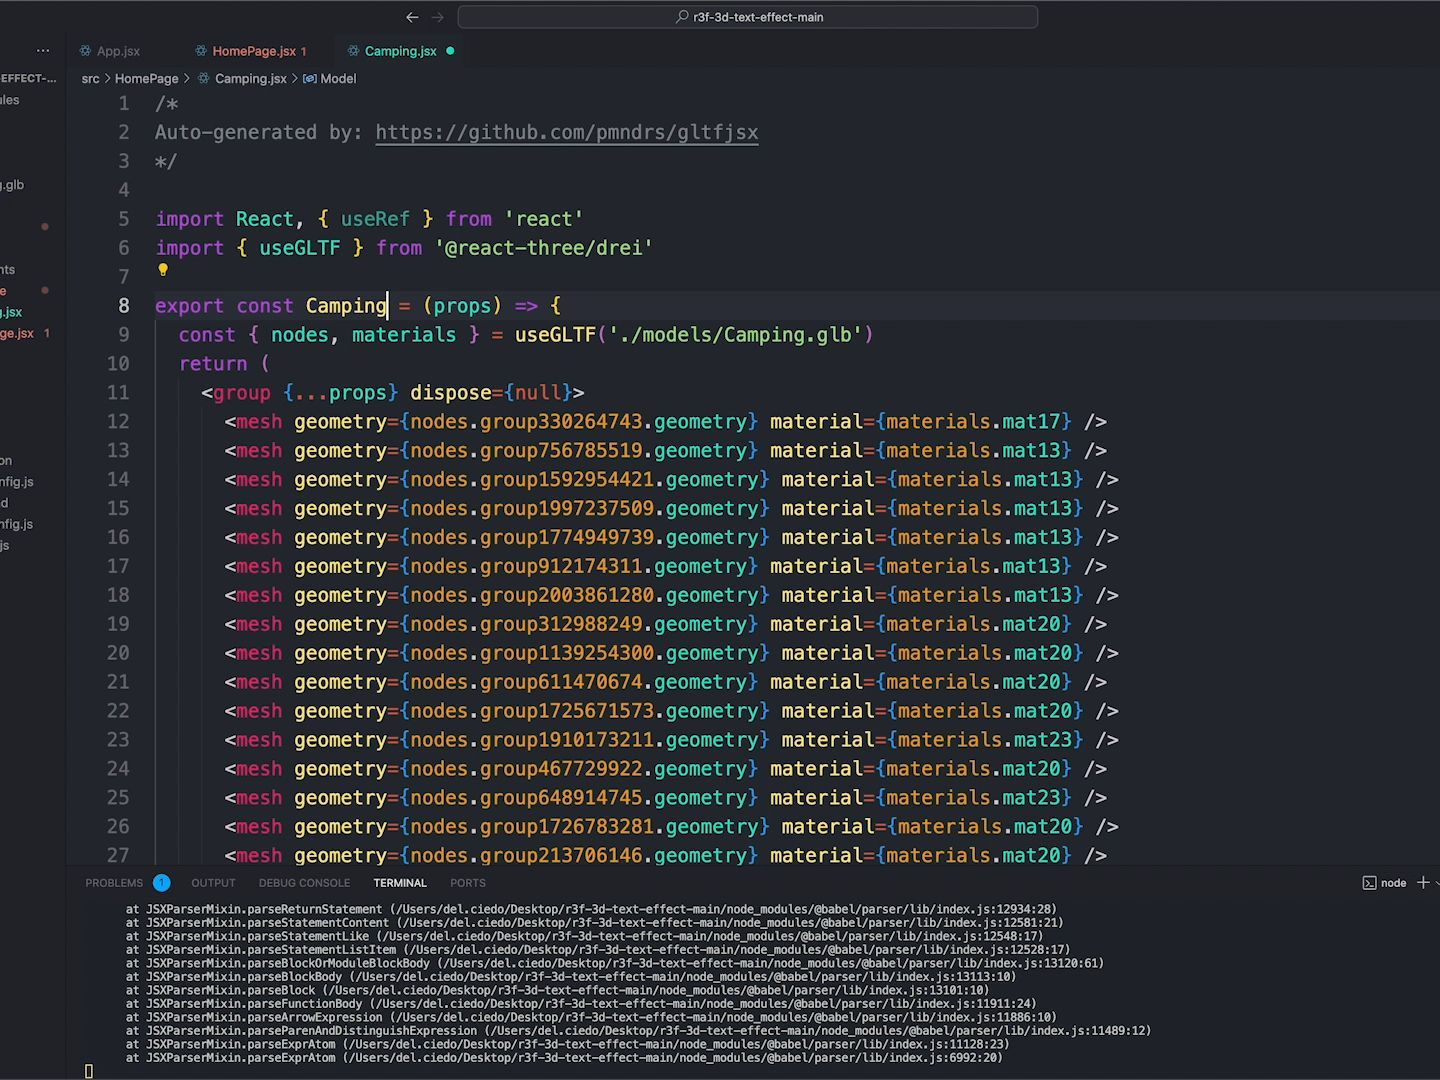Click useGLTF on line 9
Image resolution: width=1440 pixels, height=1080 pixels.
(x=555, y=335)
